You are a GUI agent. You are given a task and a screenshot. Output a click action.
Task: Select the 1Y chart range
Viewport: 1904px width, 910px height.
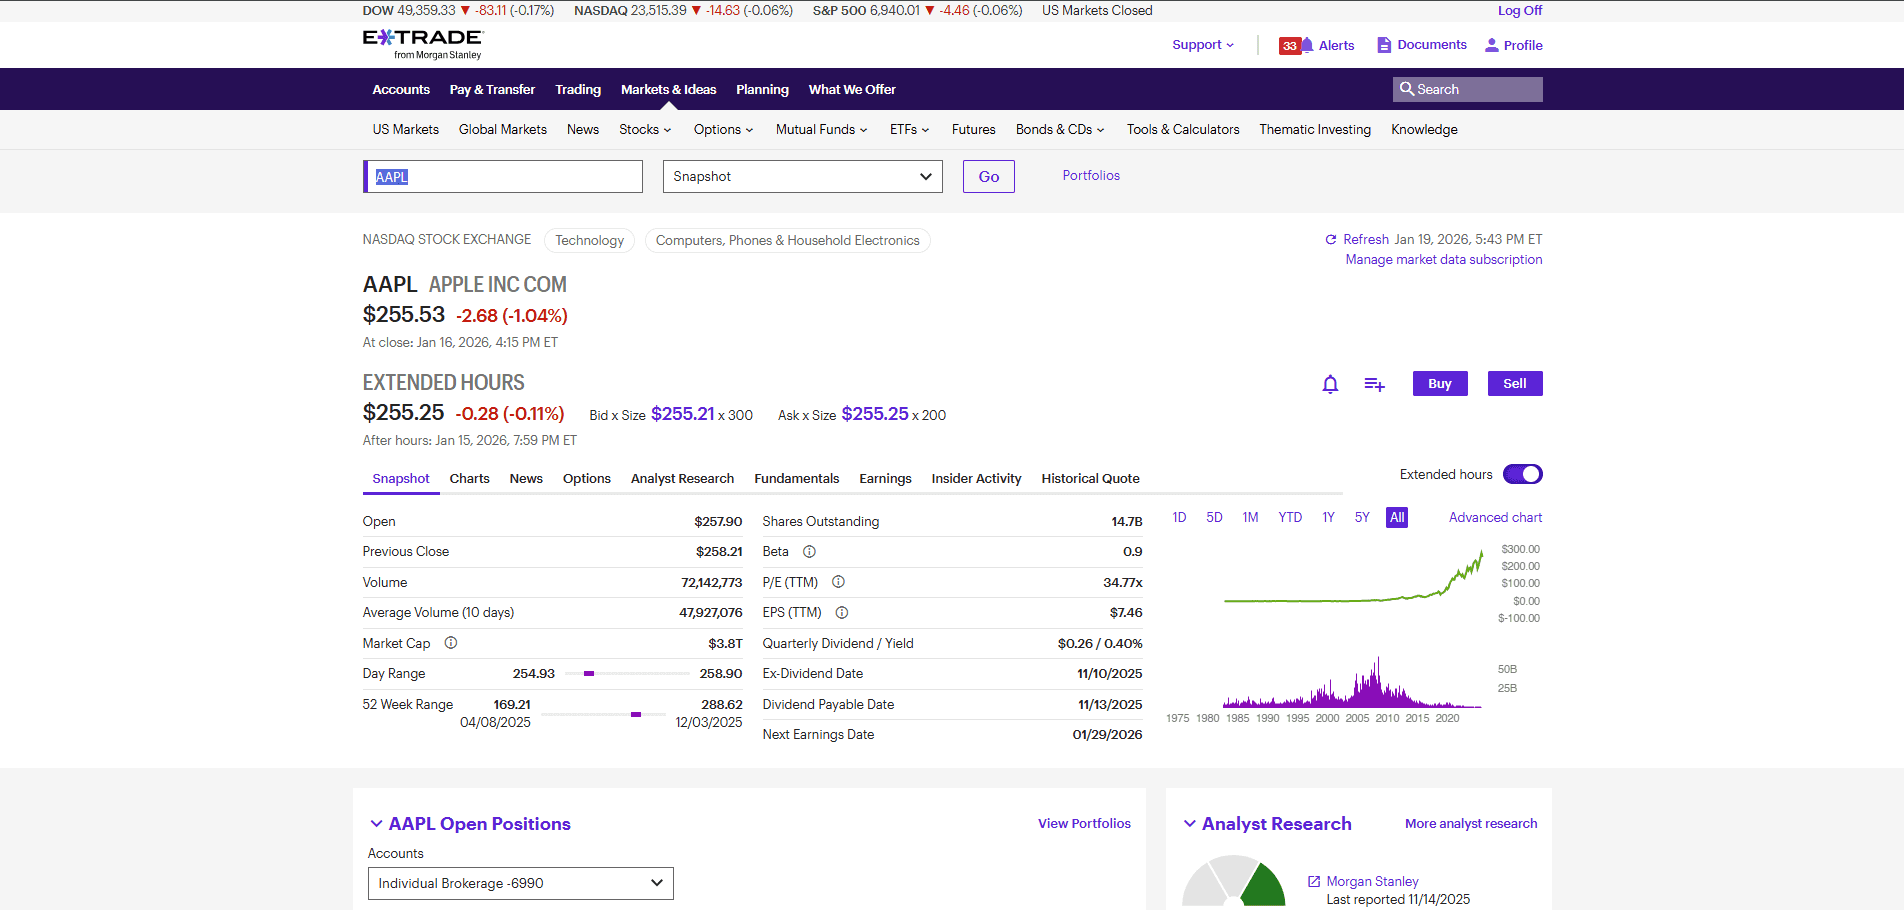coord(1328,518)
